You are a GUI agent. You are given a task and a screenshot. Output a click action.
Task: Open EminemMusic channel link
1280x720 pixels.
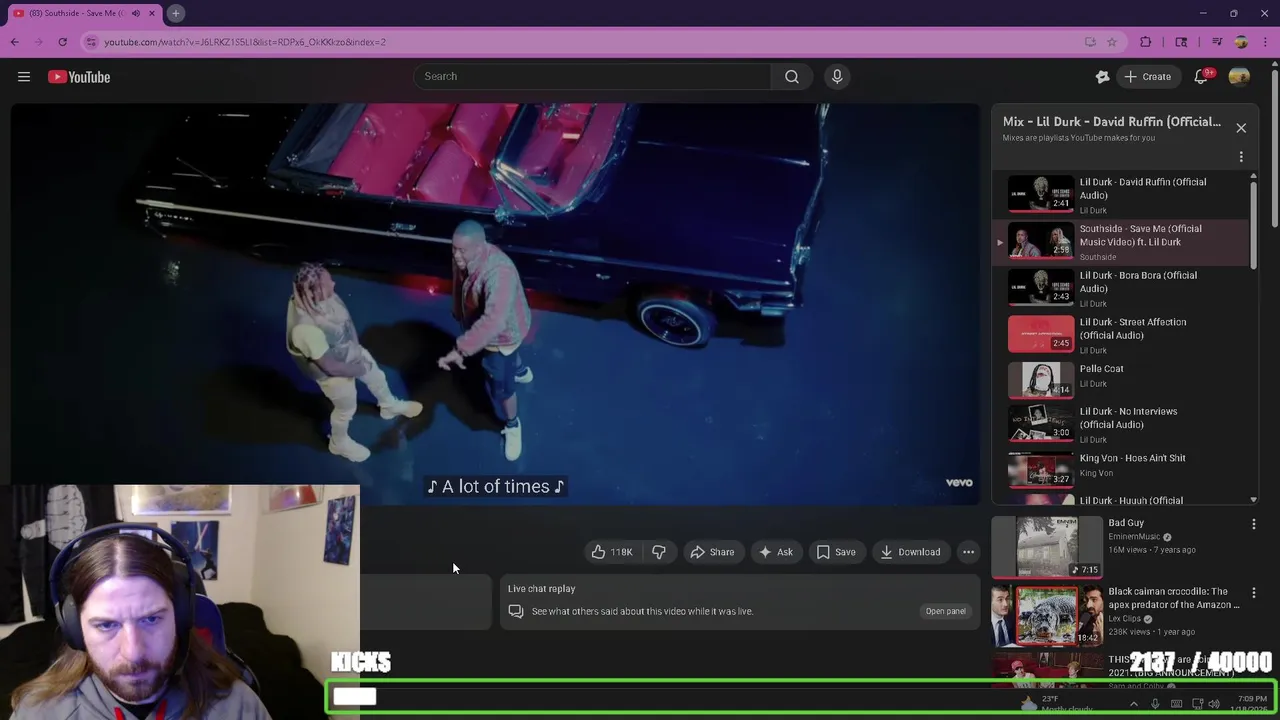[1135, 537]
